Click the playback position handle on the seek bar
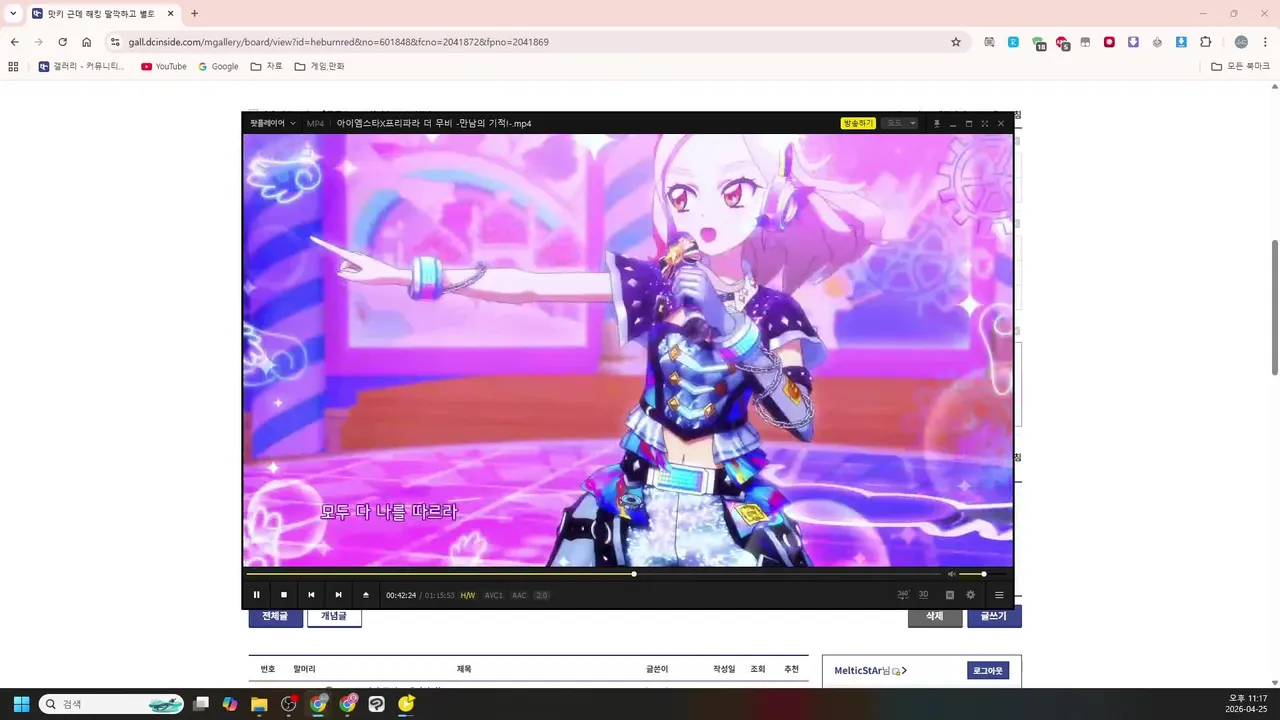The height and width of the screenshot is (720, 1280). click(634, 574)
